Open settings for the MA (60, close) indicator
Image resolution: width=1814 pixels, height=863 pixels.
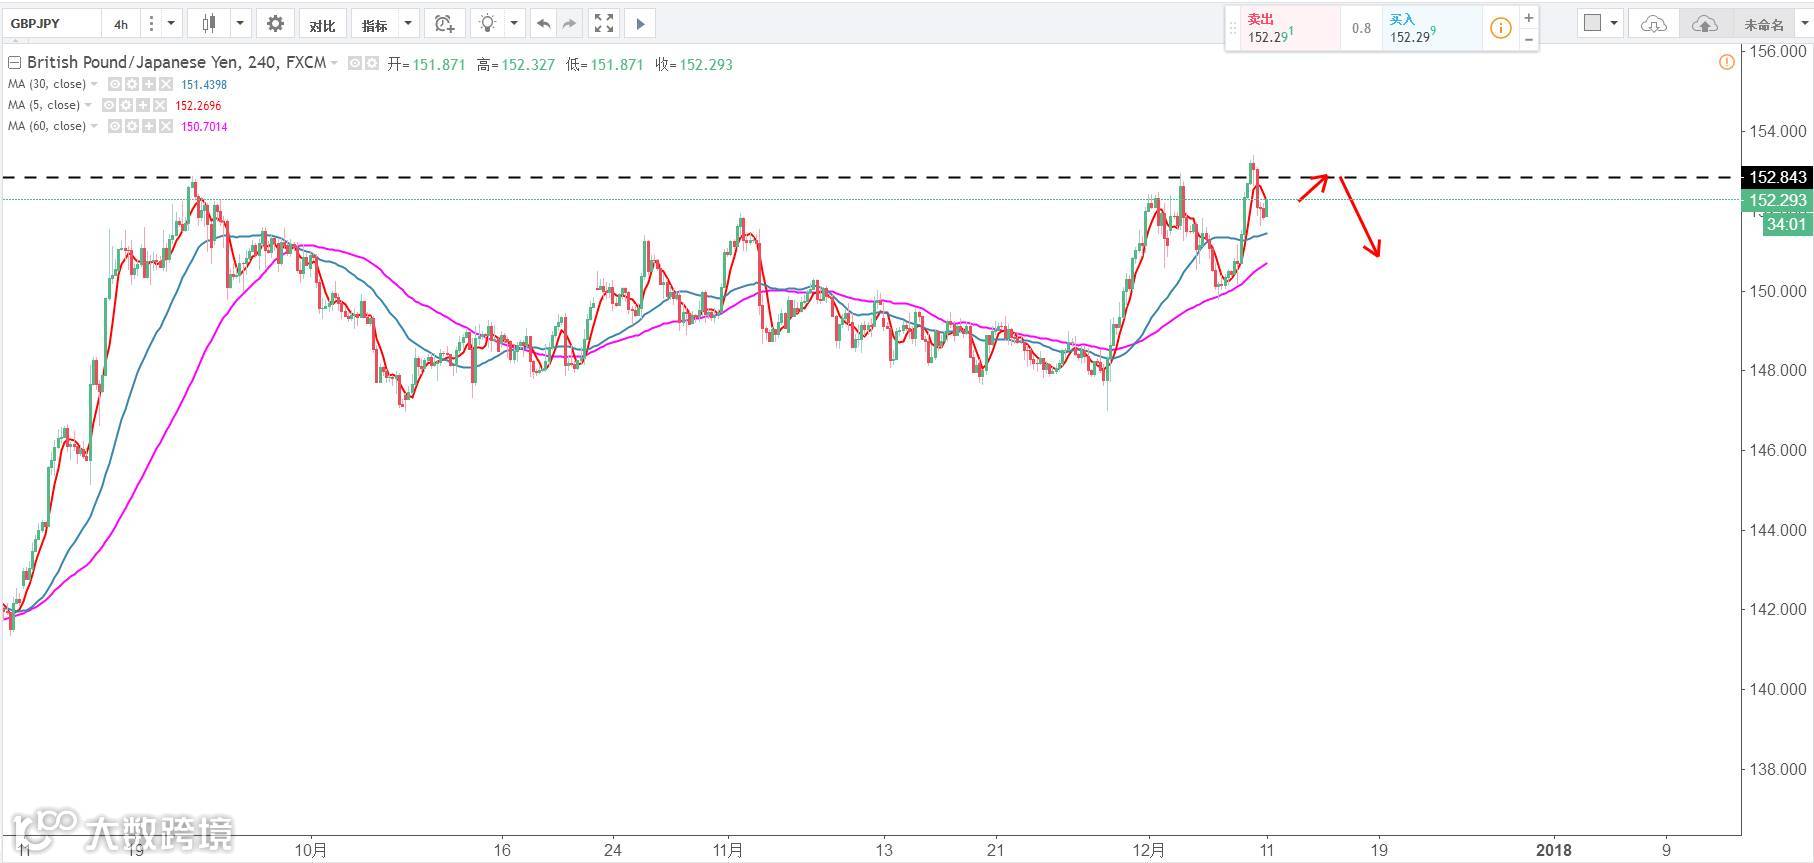[x=132, y=127]
